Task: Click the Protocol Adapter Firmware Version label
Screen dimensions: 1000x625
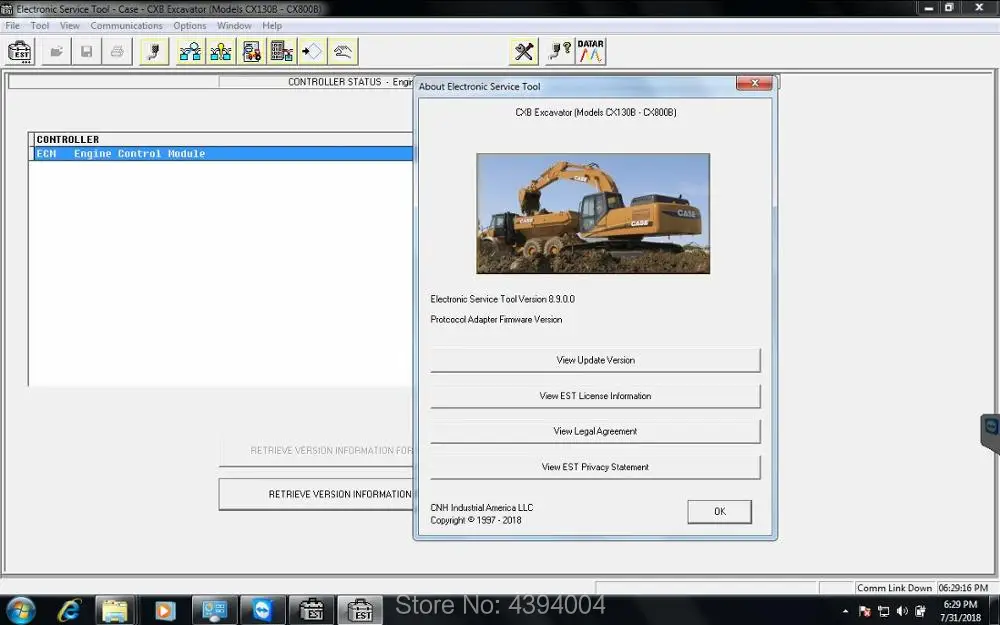Action: 496,320
